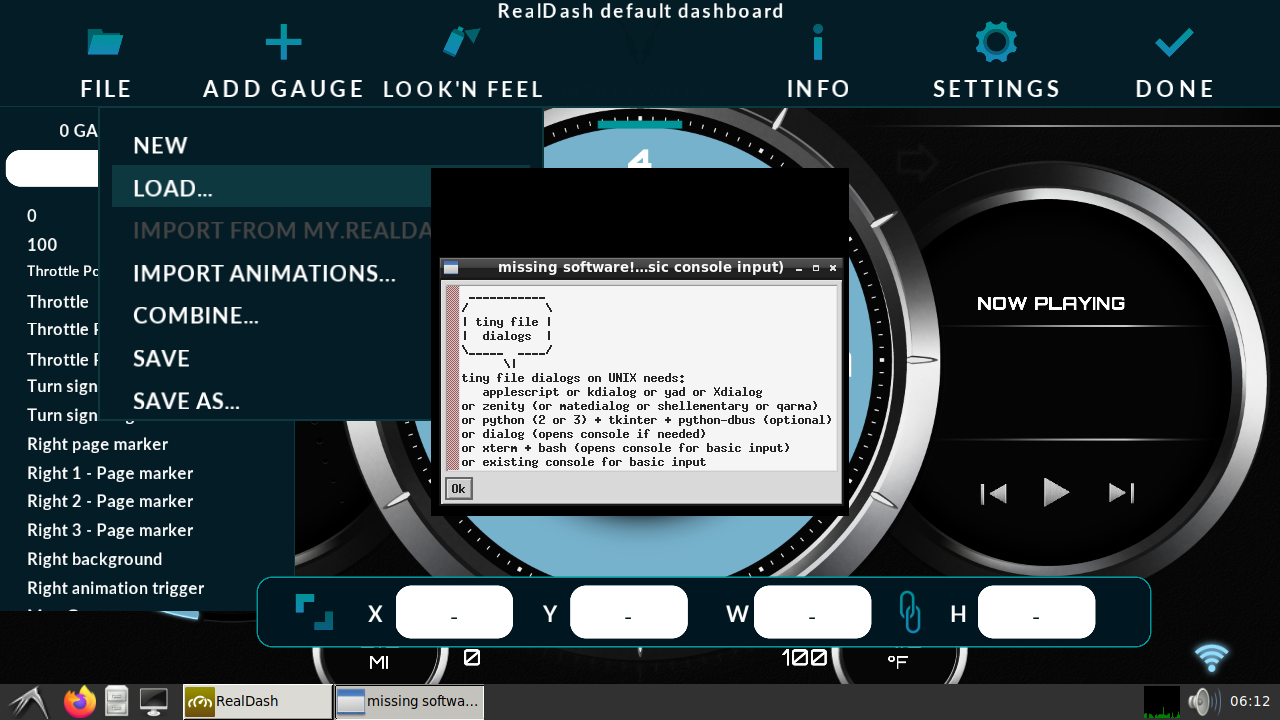Screen dimensions: 1280x720
Task: Open SETTINGS gear icon
Action: 996,42
